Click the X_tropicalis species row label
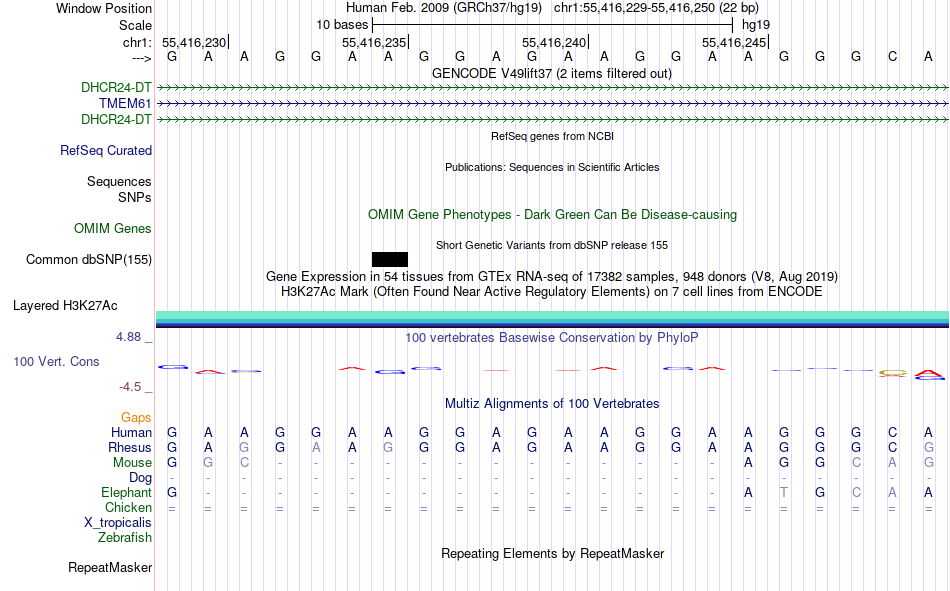Screen dimensions: 950x591 click(118, 523)
